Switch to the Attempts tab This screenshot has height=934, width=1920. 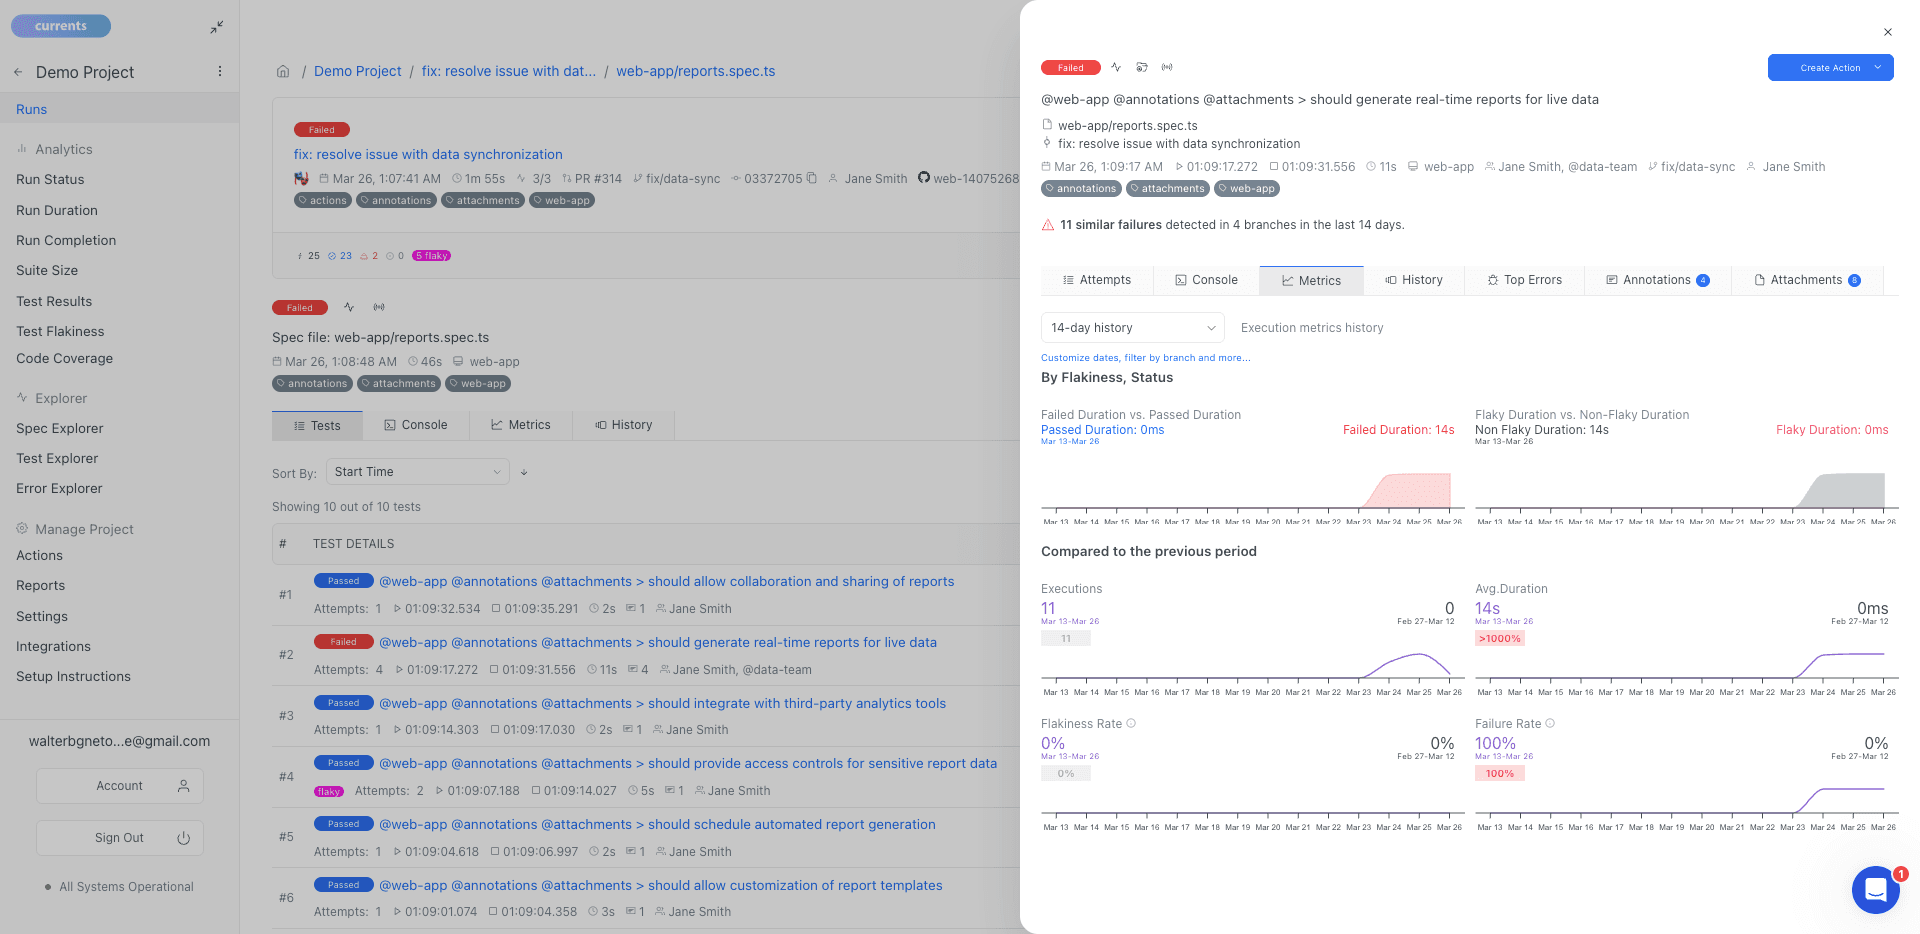[1097, 280]
